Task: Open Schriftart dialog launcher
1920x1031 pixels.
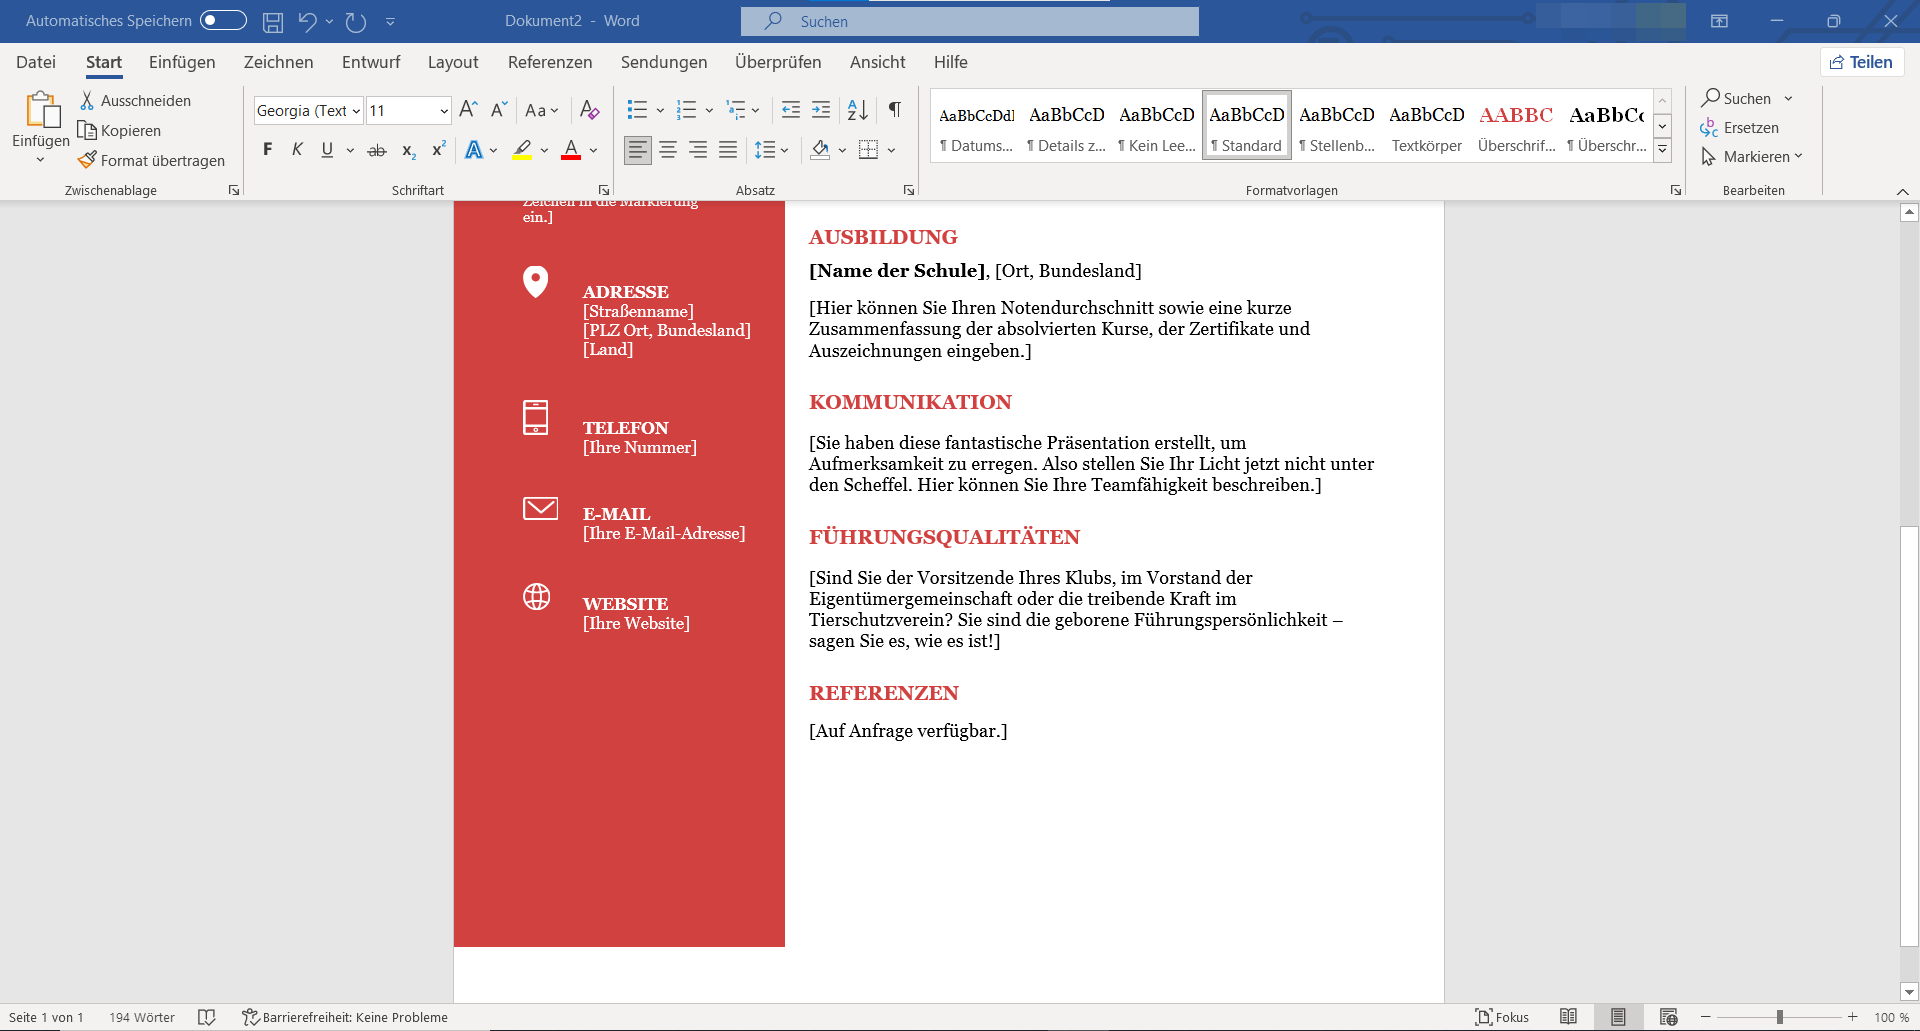Action: click(x=604, y=190)
